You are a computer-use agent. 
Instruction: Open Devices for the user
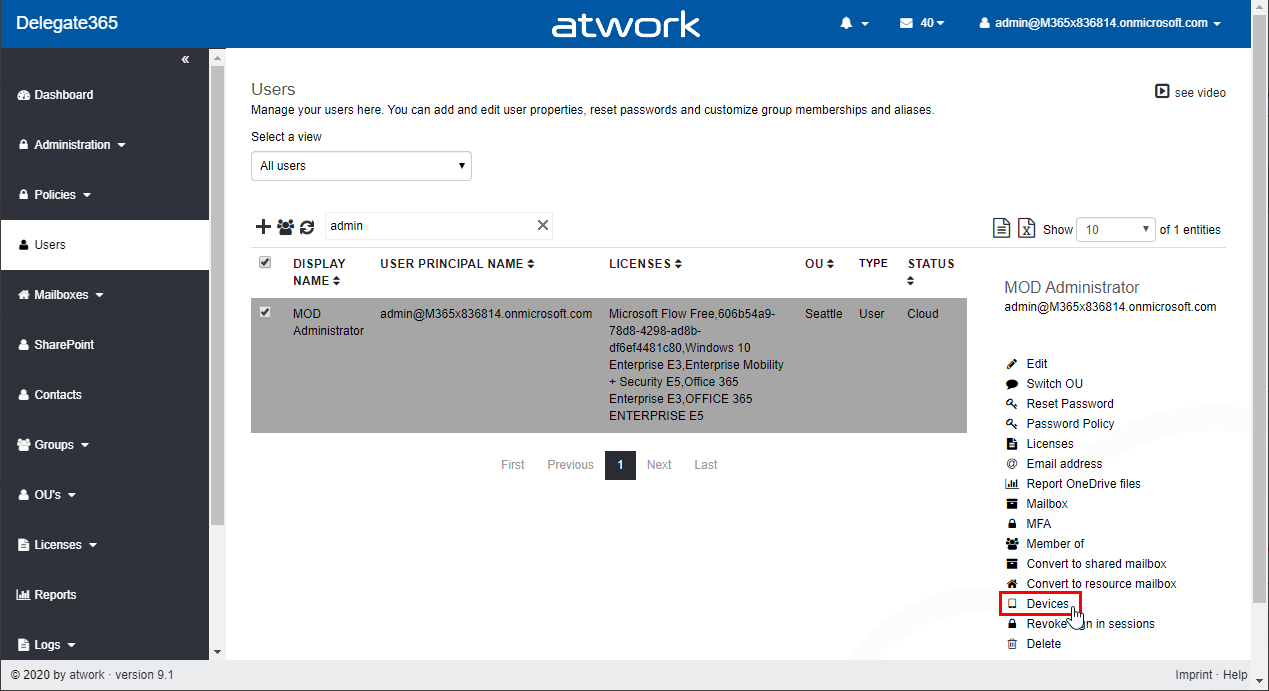(x=1040, y=604)
